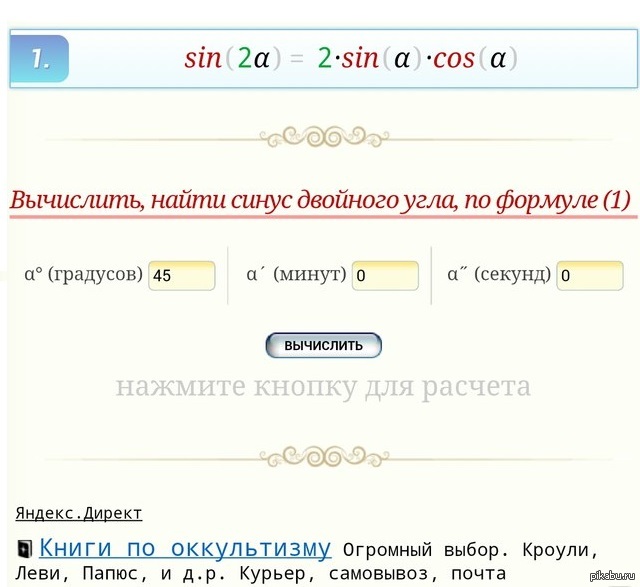Screen dimensions: 640x587
Task: Click the placeholder нажмите кнопку для расчета
Action: tap(323, 386)
